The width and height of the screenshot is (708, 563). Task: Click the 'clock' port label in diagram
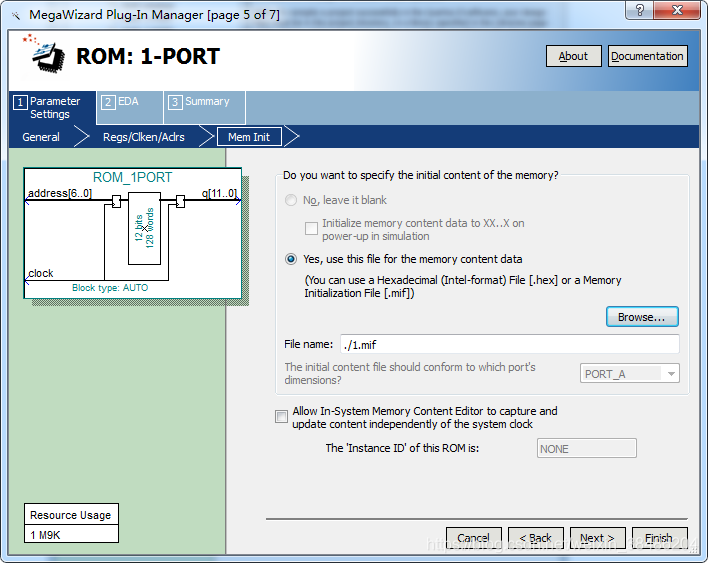pyautogui.click(x=41, y=273)
